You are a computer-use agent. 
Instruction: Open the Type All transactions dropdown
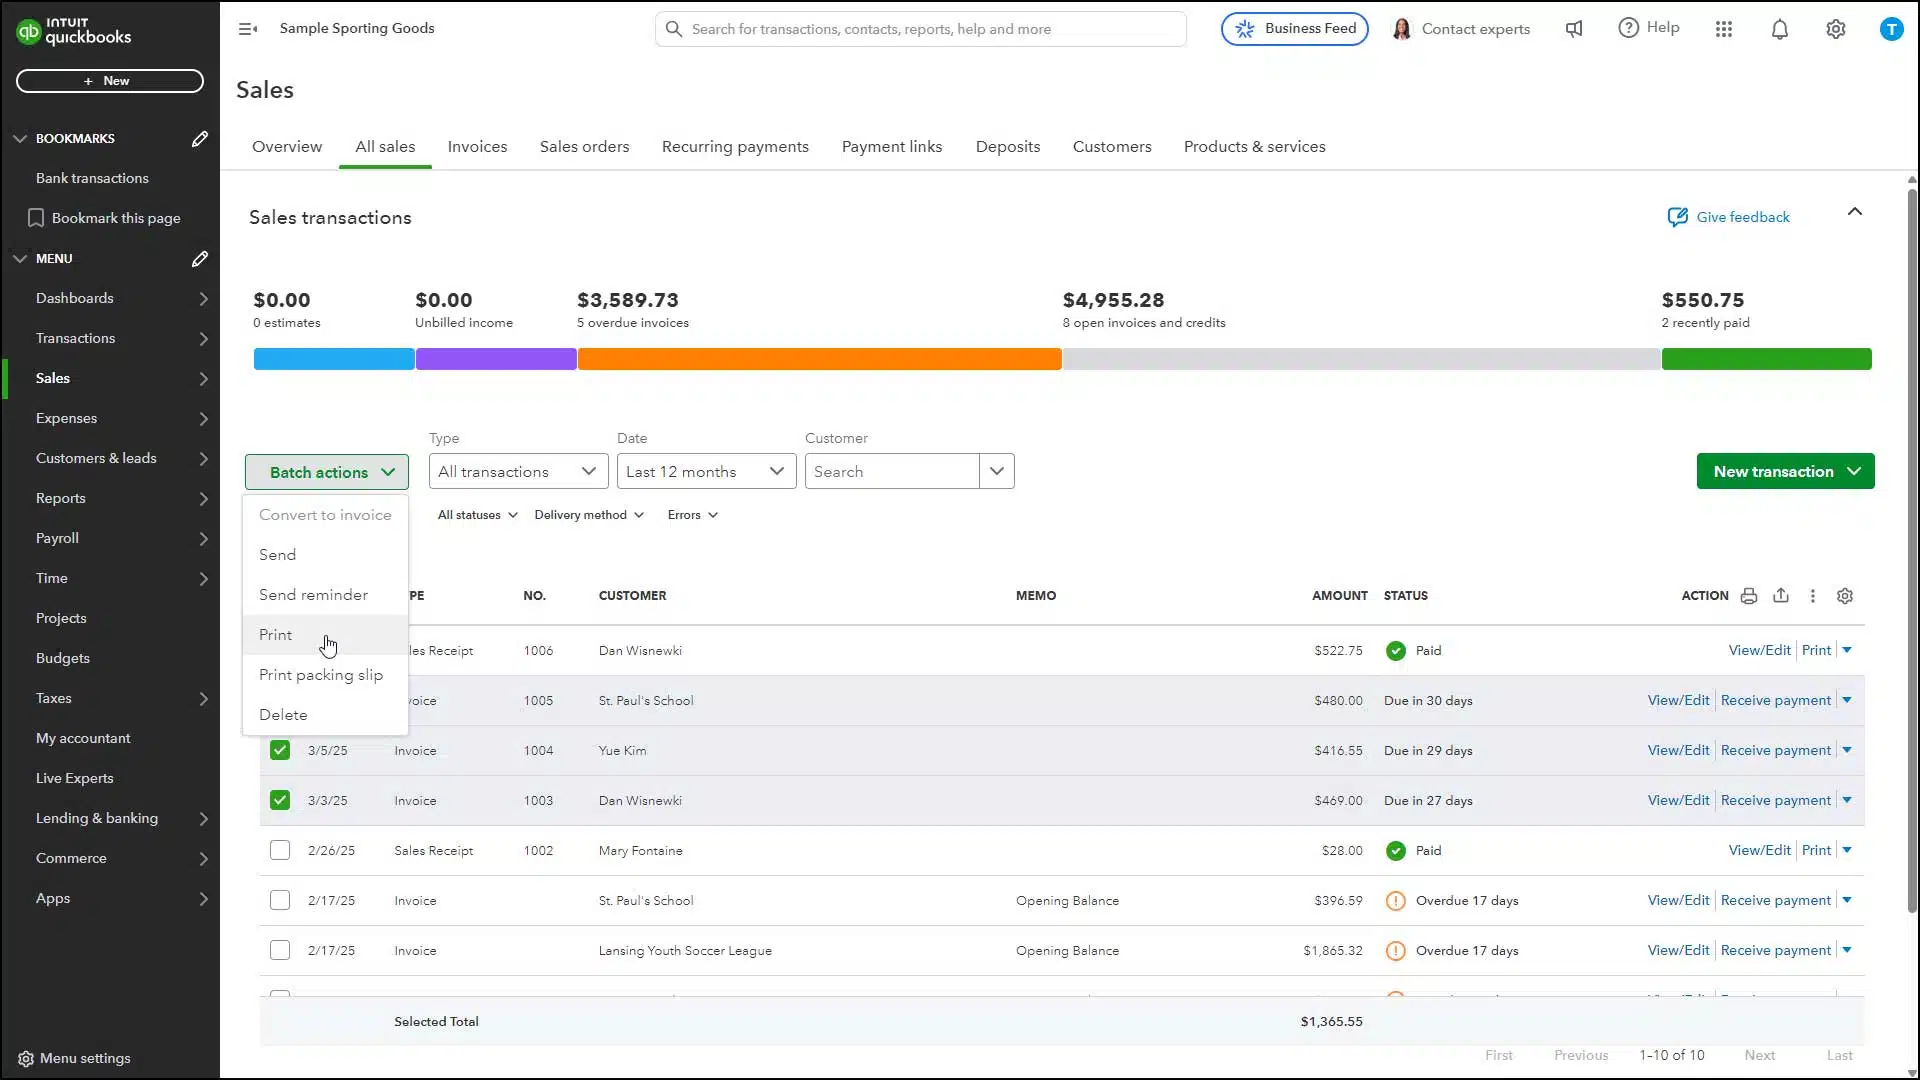coord(518,472)
